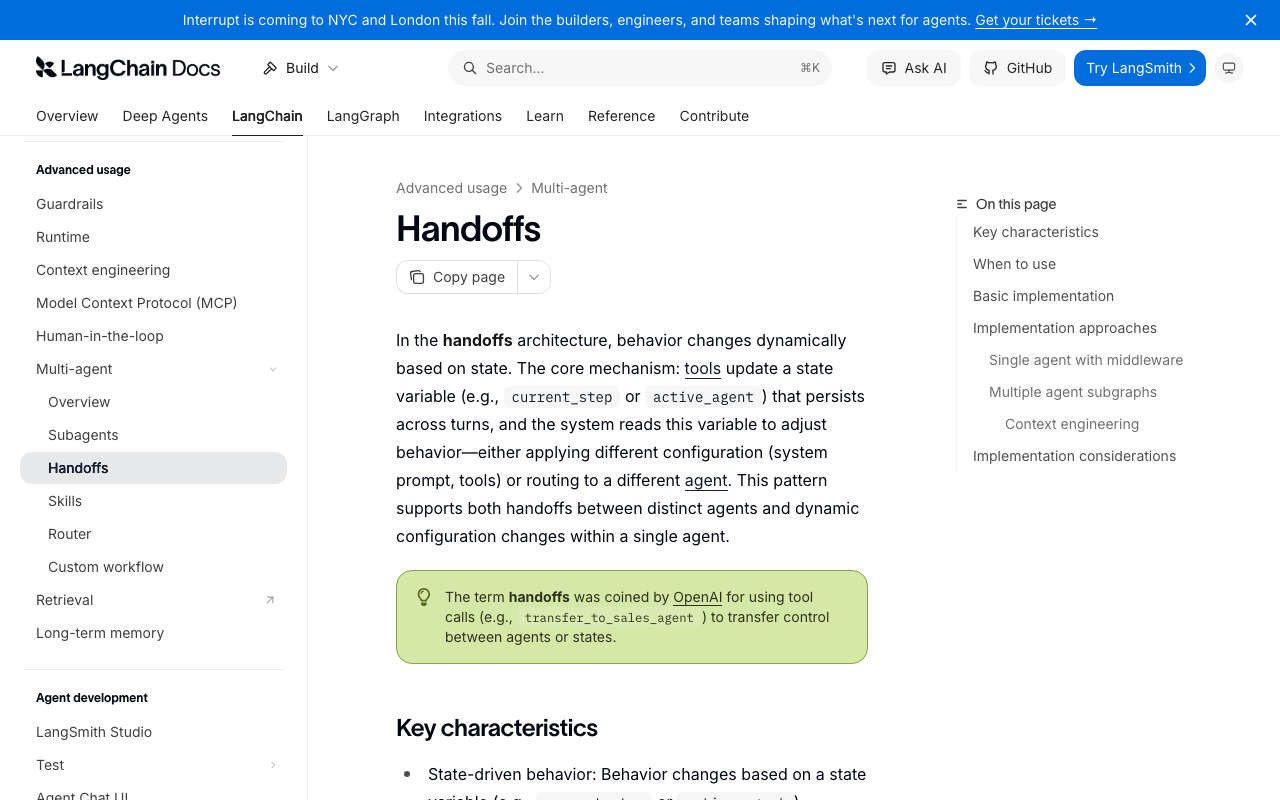Open LangSmith Studio sidebar page
The width and height of the screenshot is (1280, 800).
[153, 732]
